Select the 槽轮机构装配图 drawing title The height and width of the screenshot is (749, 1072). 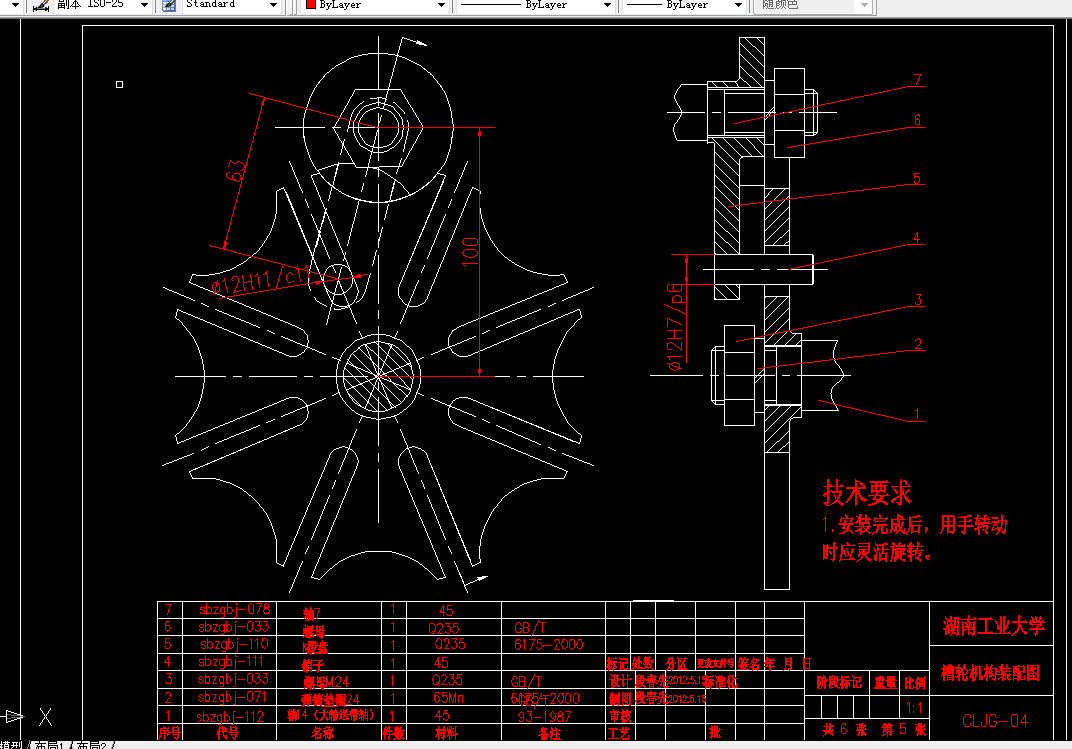point(990,673)
